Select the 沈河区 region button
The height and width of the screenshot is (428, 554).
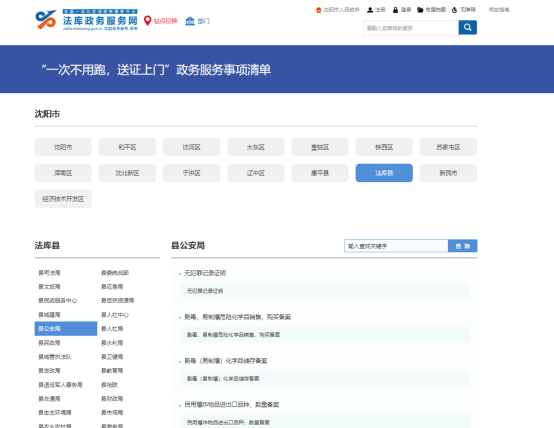click(x=191, y=147)
